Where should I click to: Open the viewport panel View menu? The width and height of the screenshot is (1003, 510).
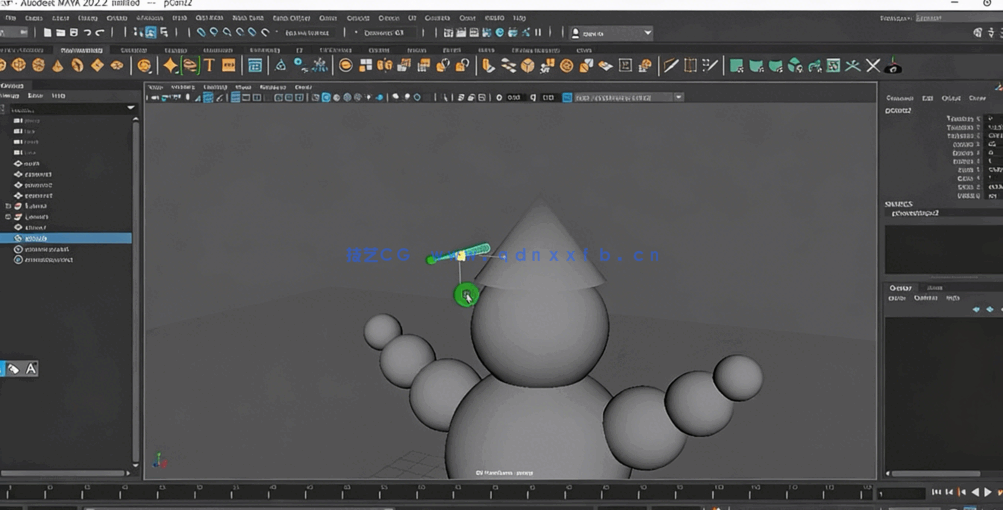pyautogui.click(x=155, y=87)
